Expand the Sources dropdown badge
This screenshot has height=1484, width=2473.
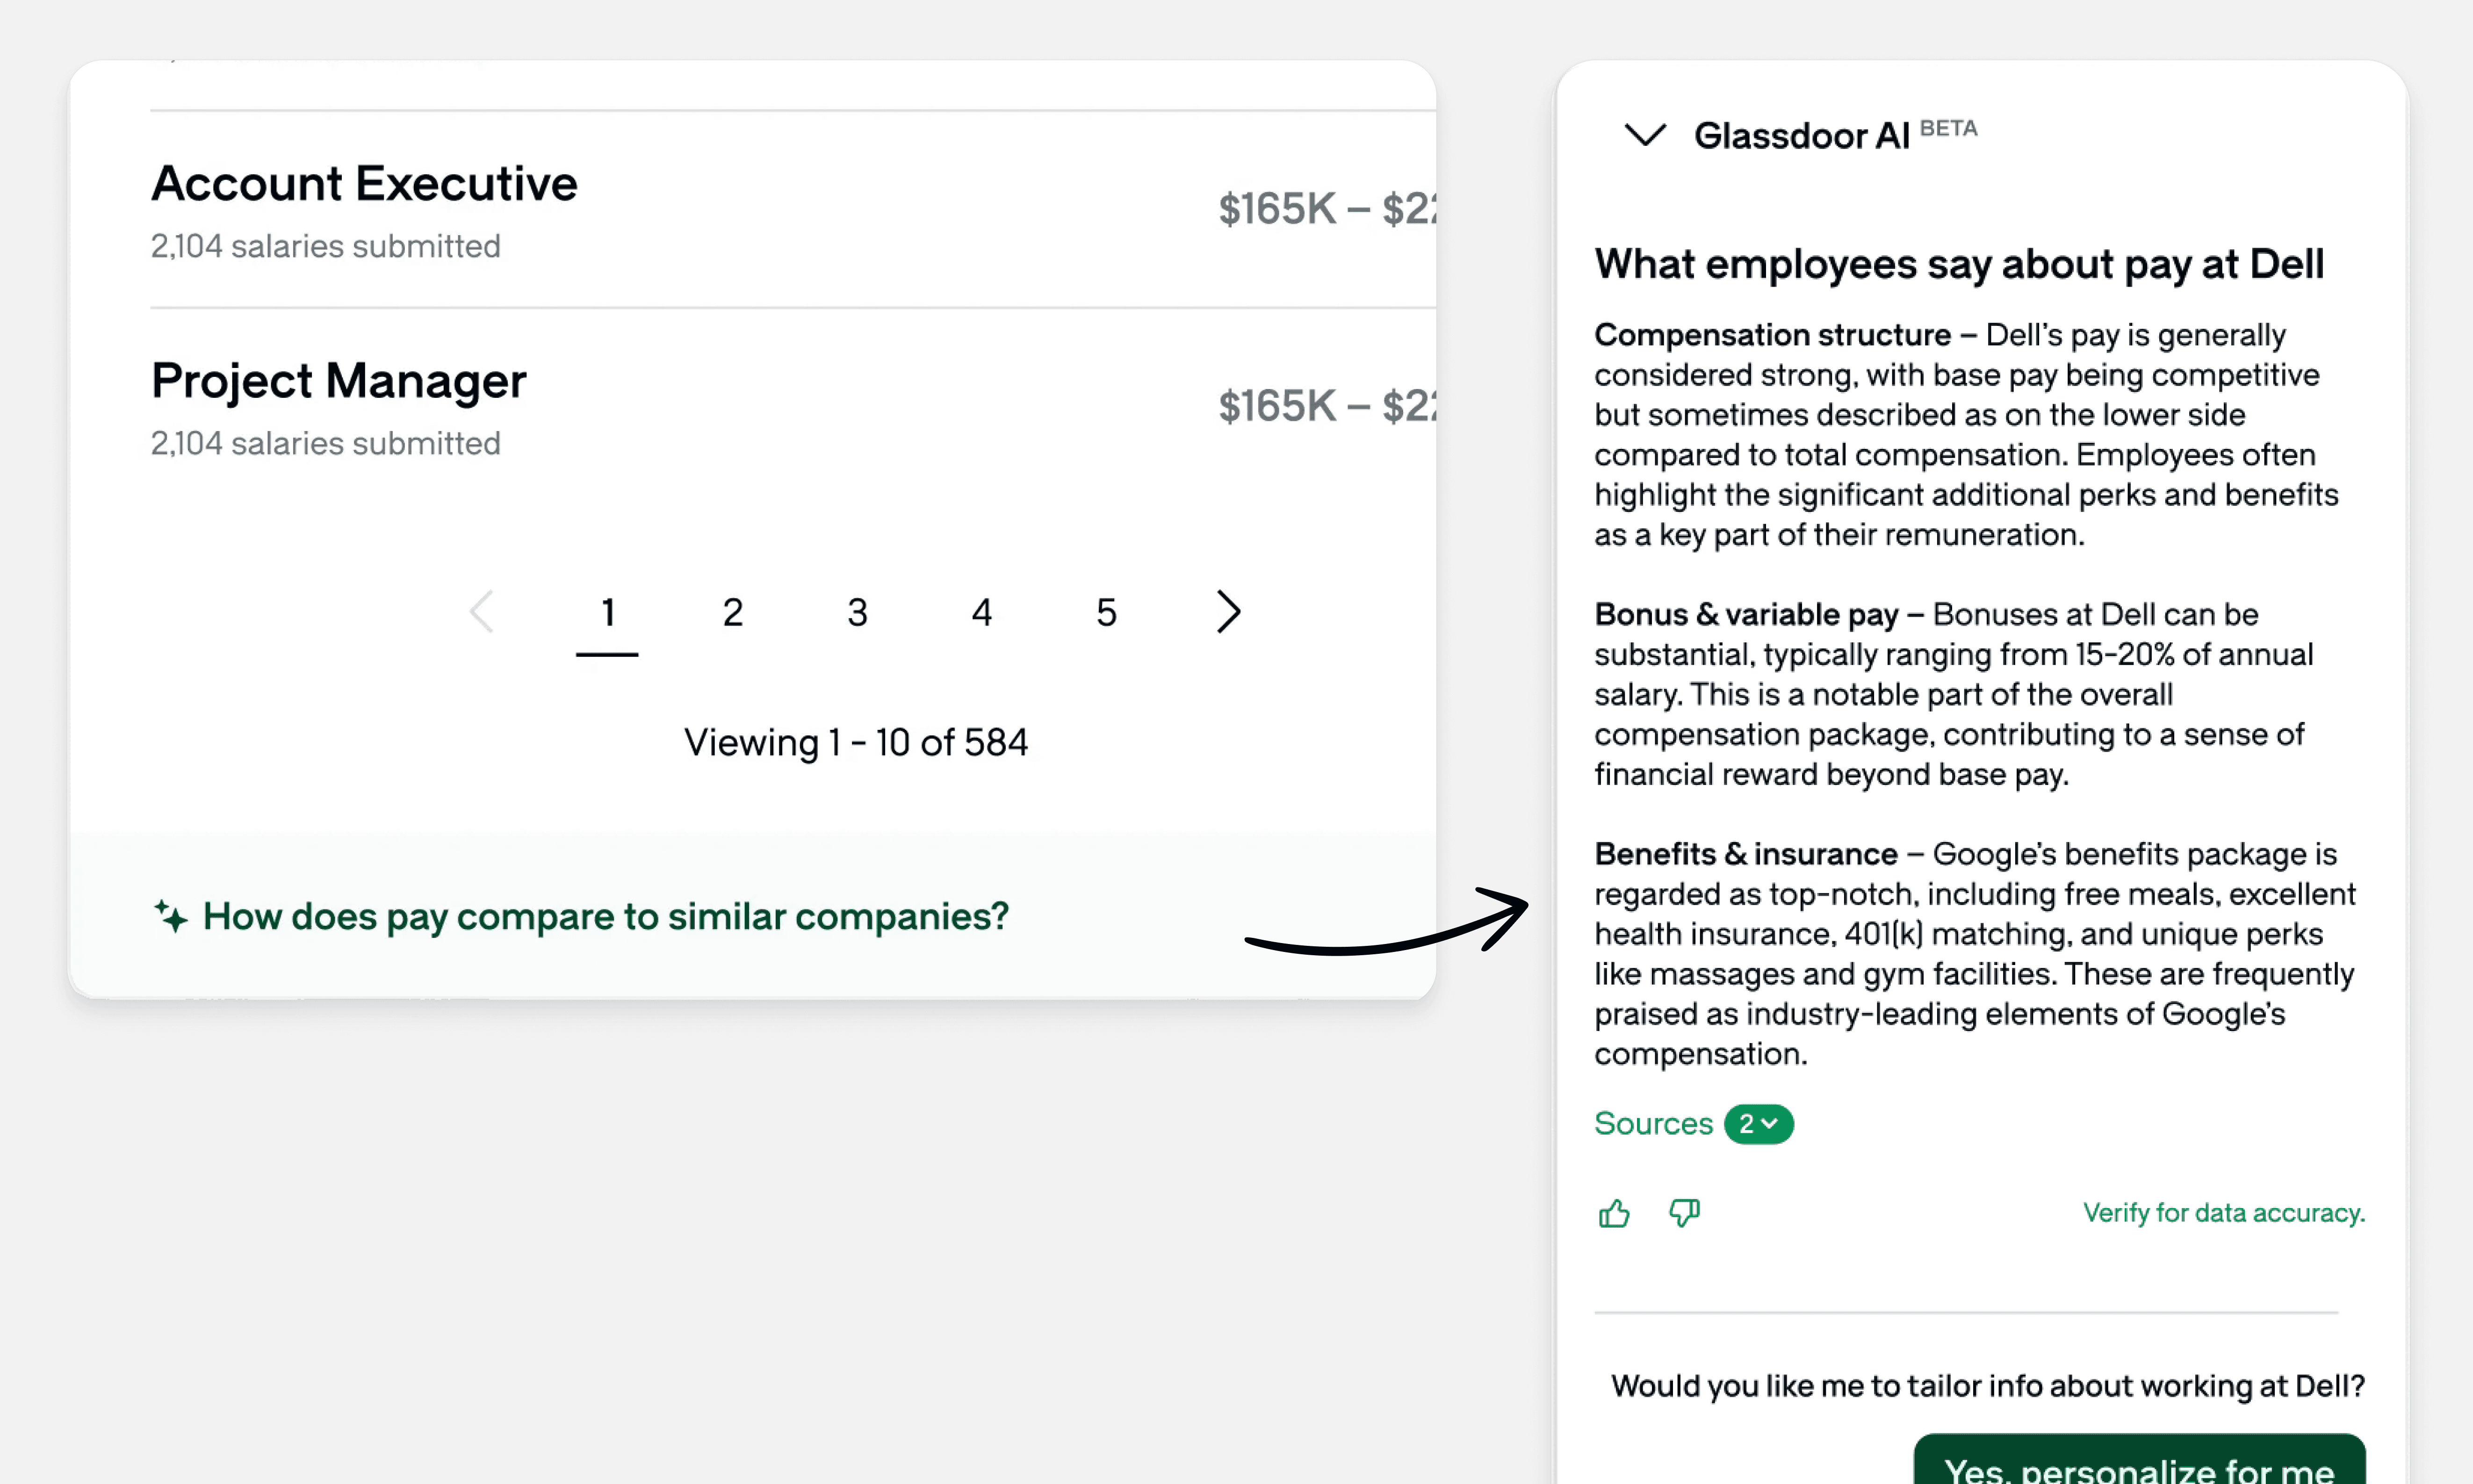tap(1758, 1124)
